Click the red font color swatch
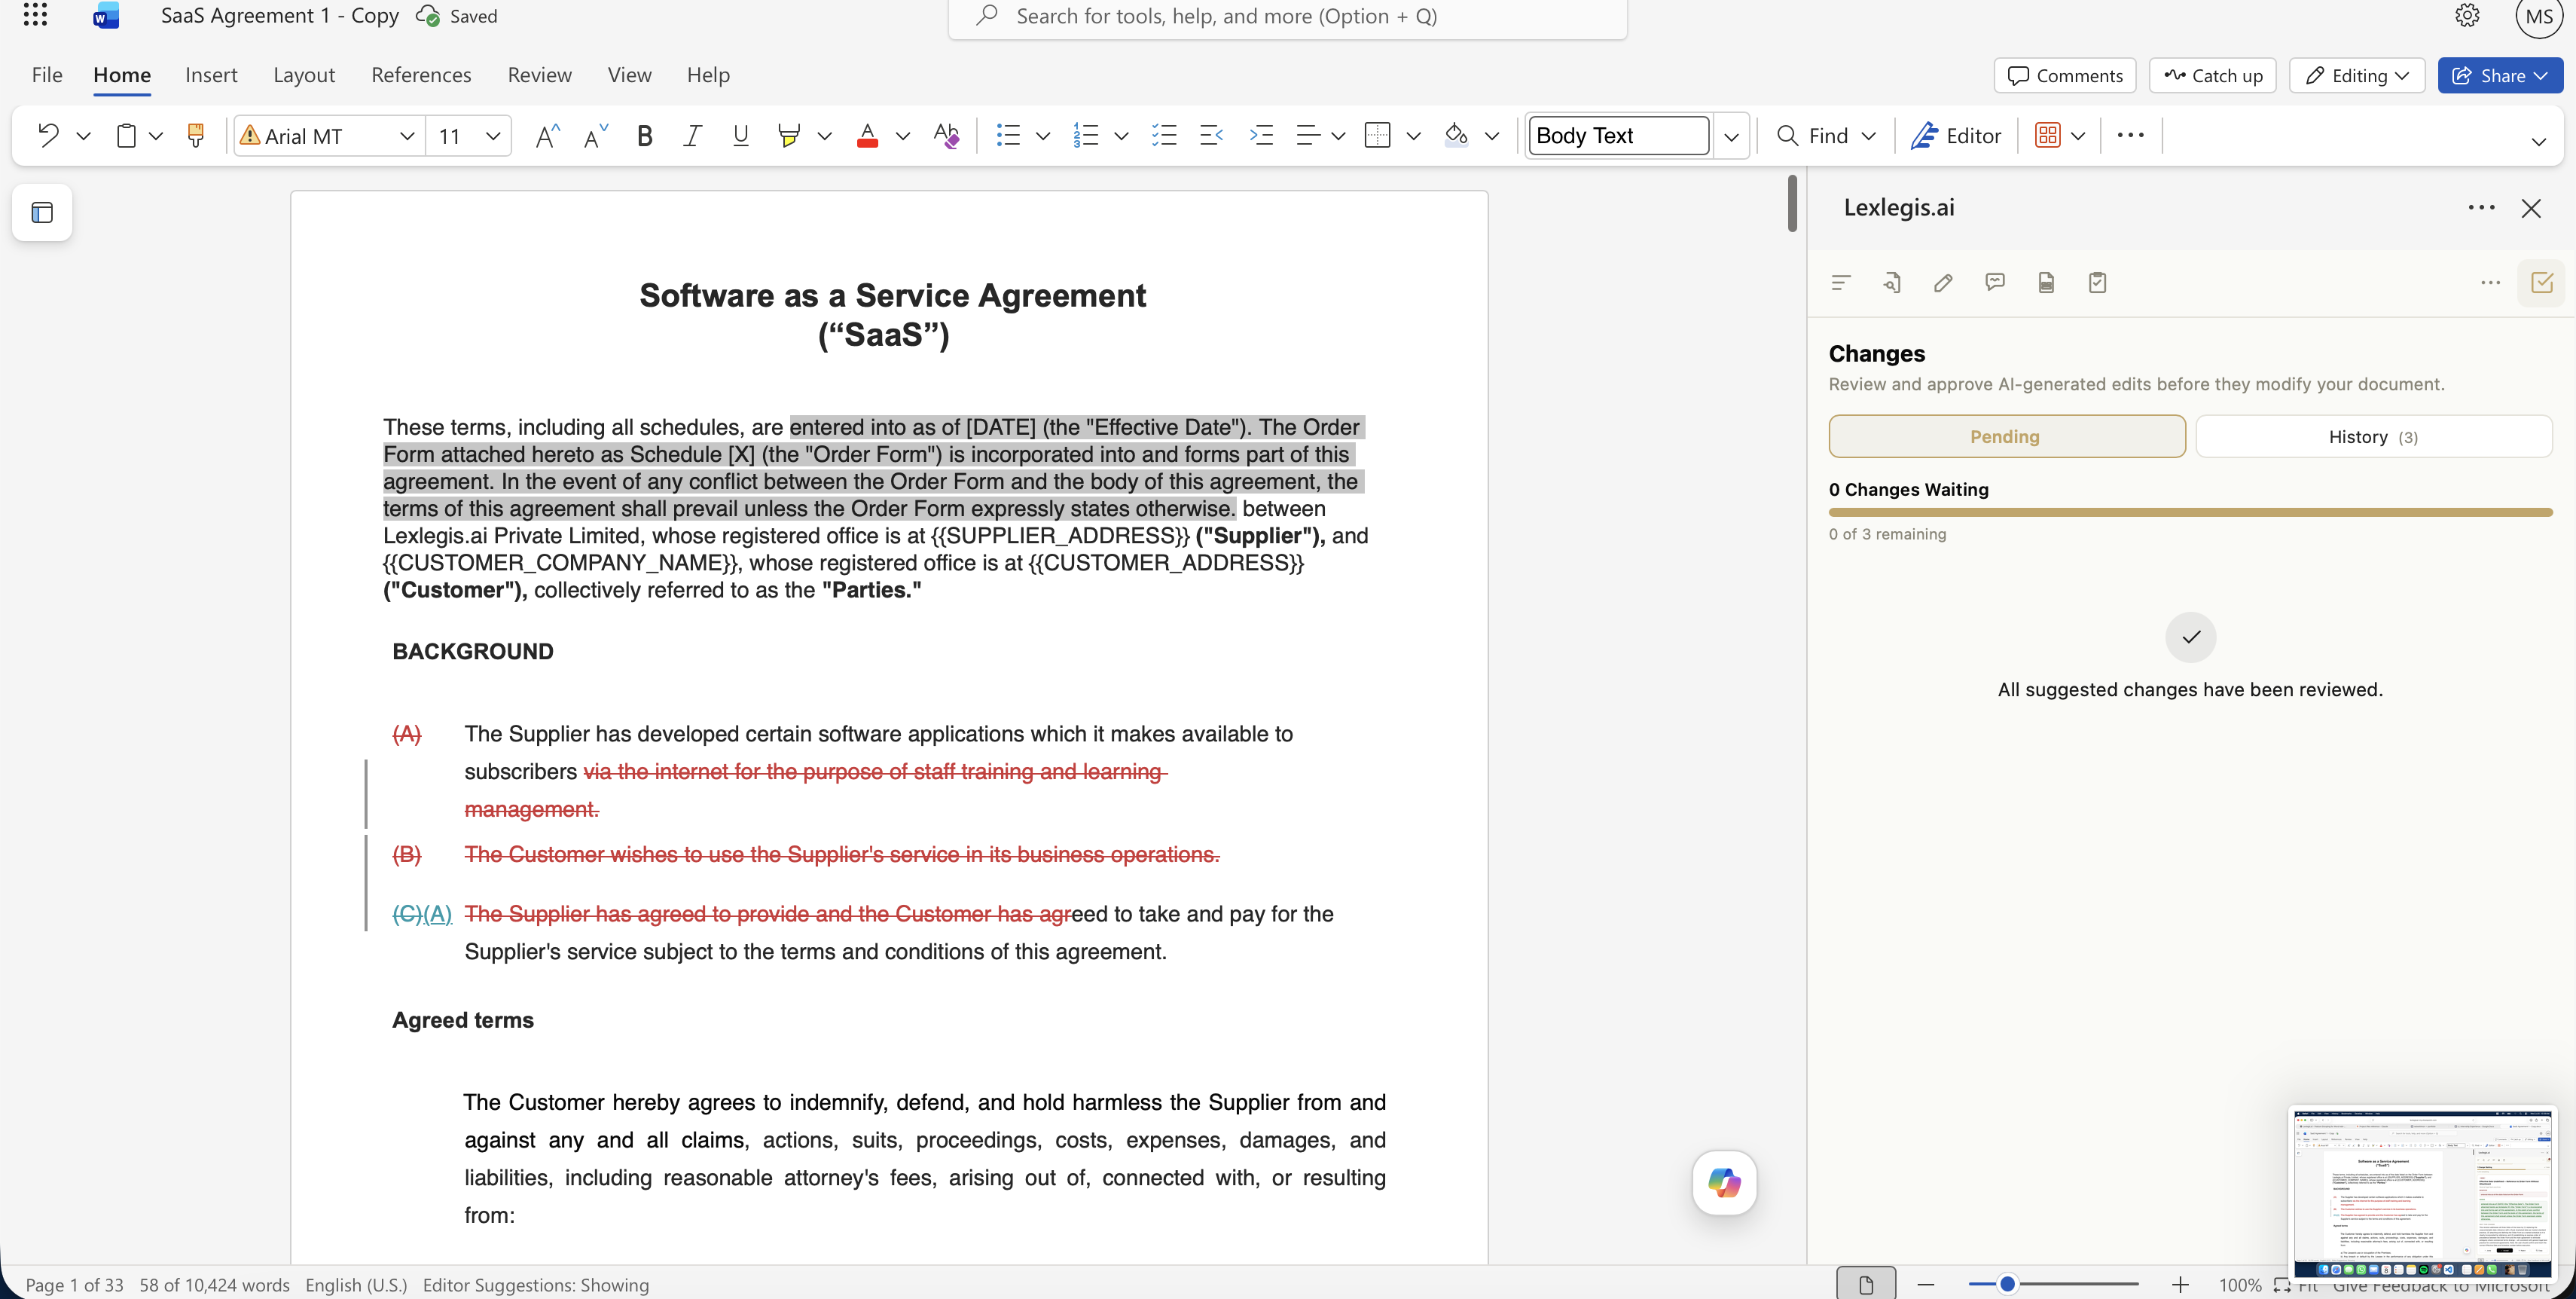The height and width of the screenshot is (1299, 2576). (867, 135)
